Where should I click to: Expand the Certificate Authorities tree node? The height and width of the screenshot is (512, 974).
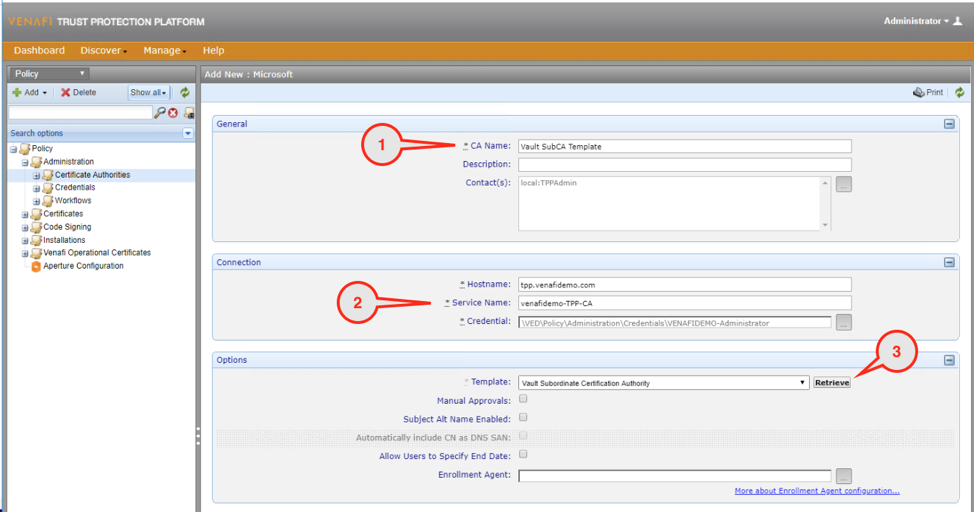36,176
